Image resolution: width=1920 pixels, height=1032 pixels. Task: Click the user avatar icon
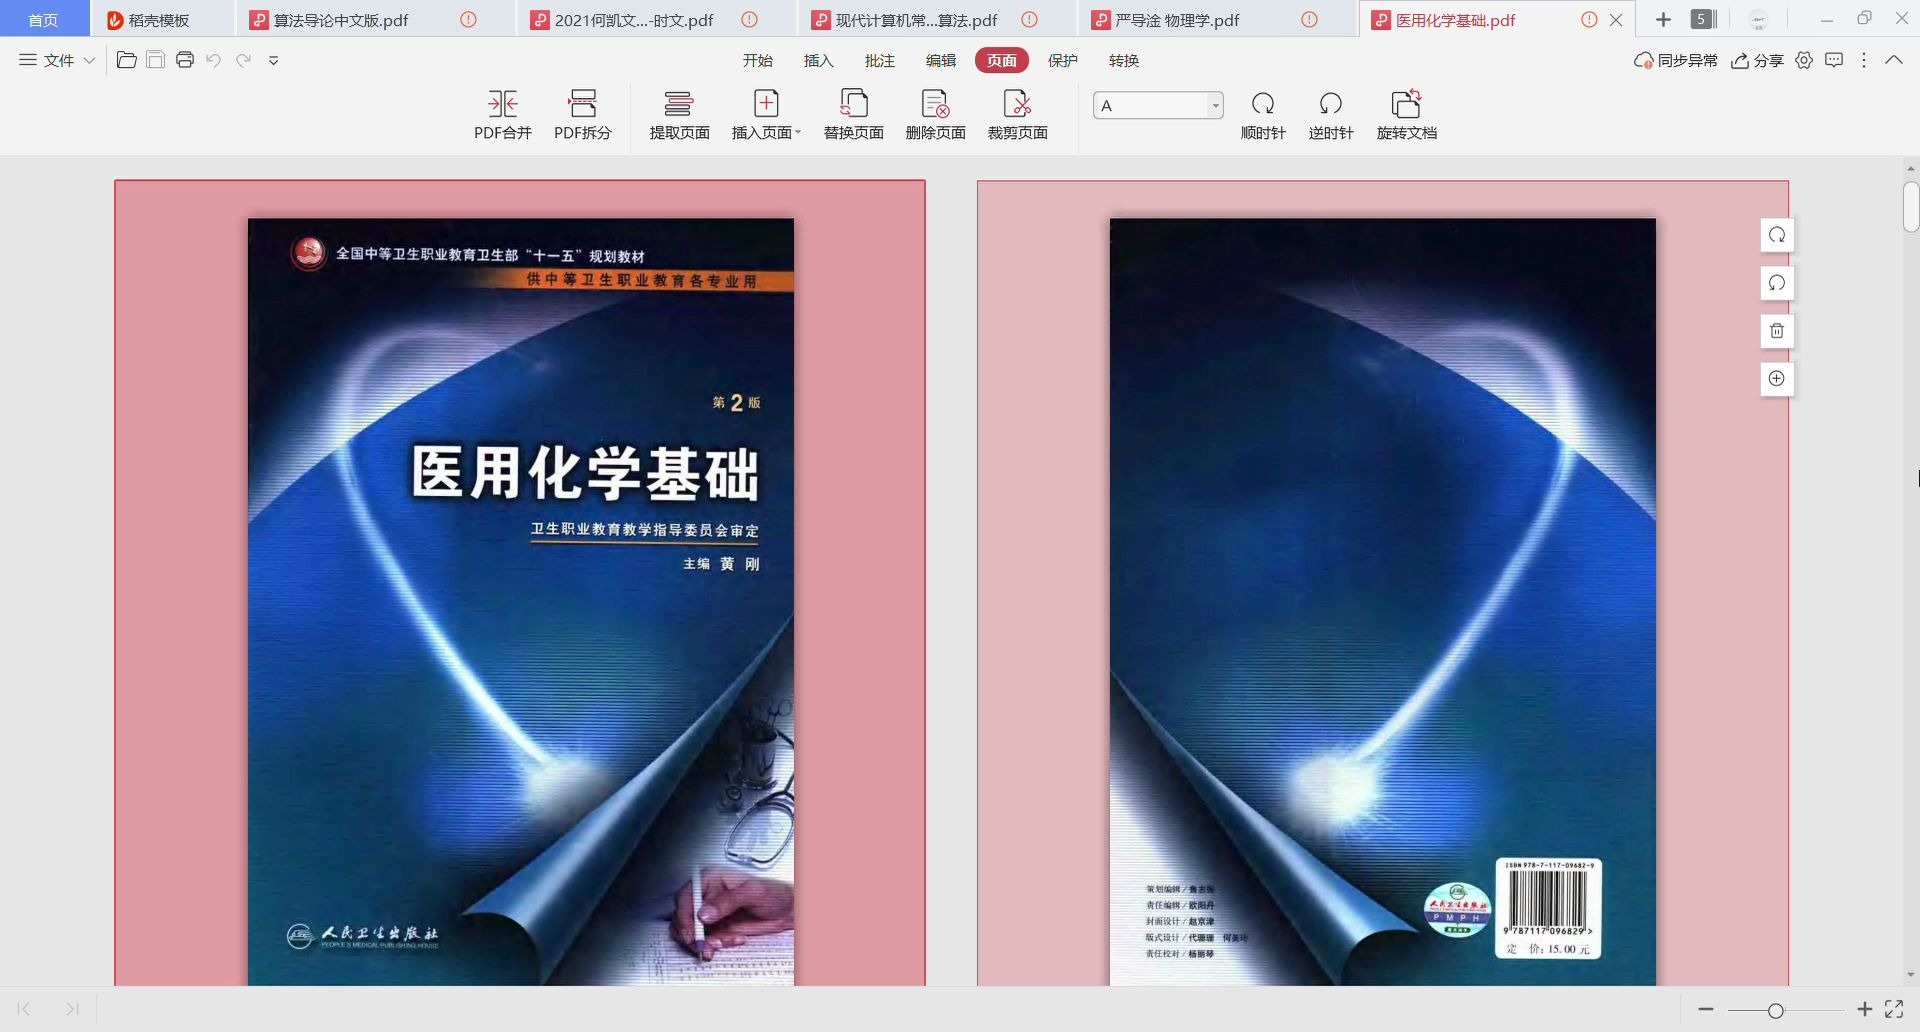(1758, 20)
